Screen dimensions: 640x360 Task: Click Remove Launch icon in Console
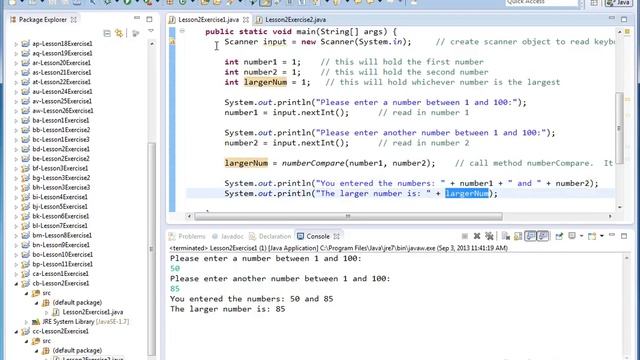pos(477,236)
